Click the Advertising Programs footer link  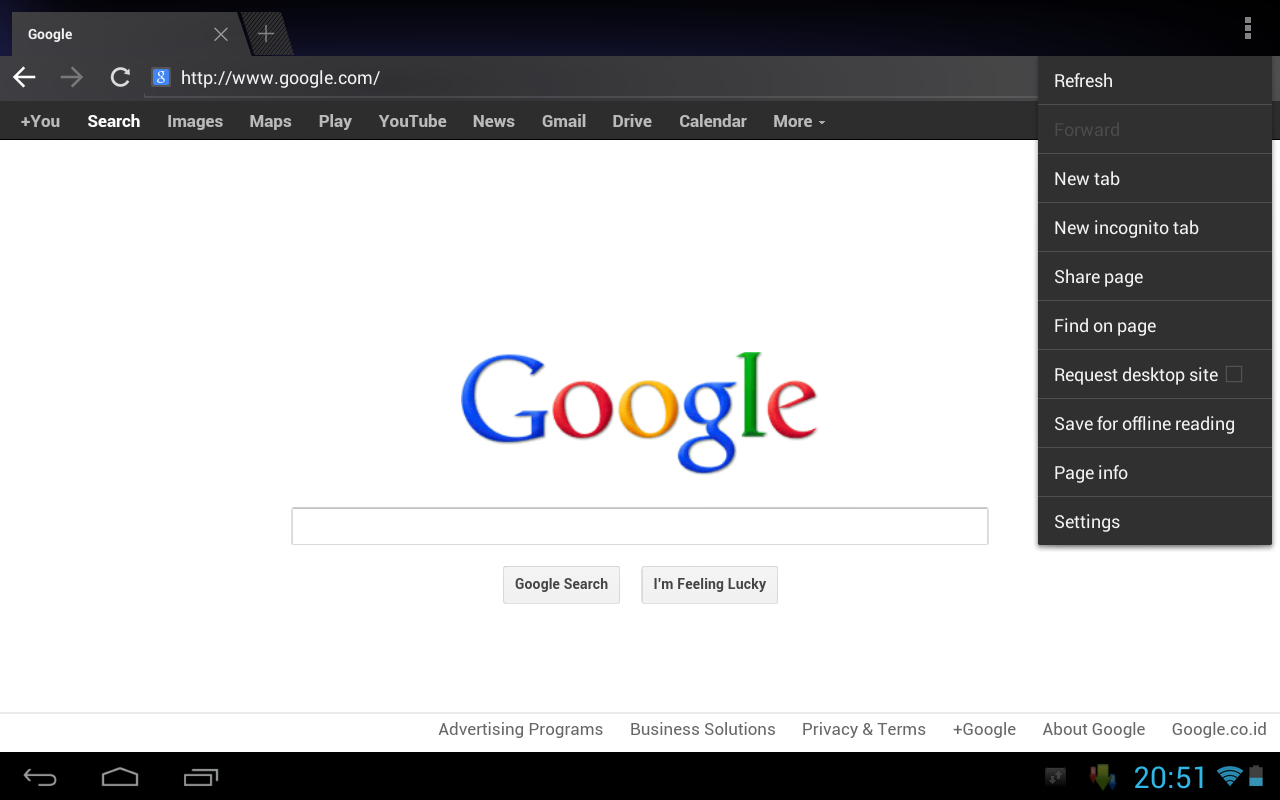(x=521, y=729)
